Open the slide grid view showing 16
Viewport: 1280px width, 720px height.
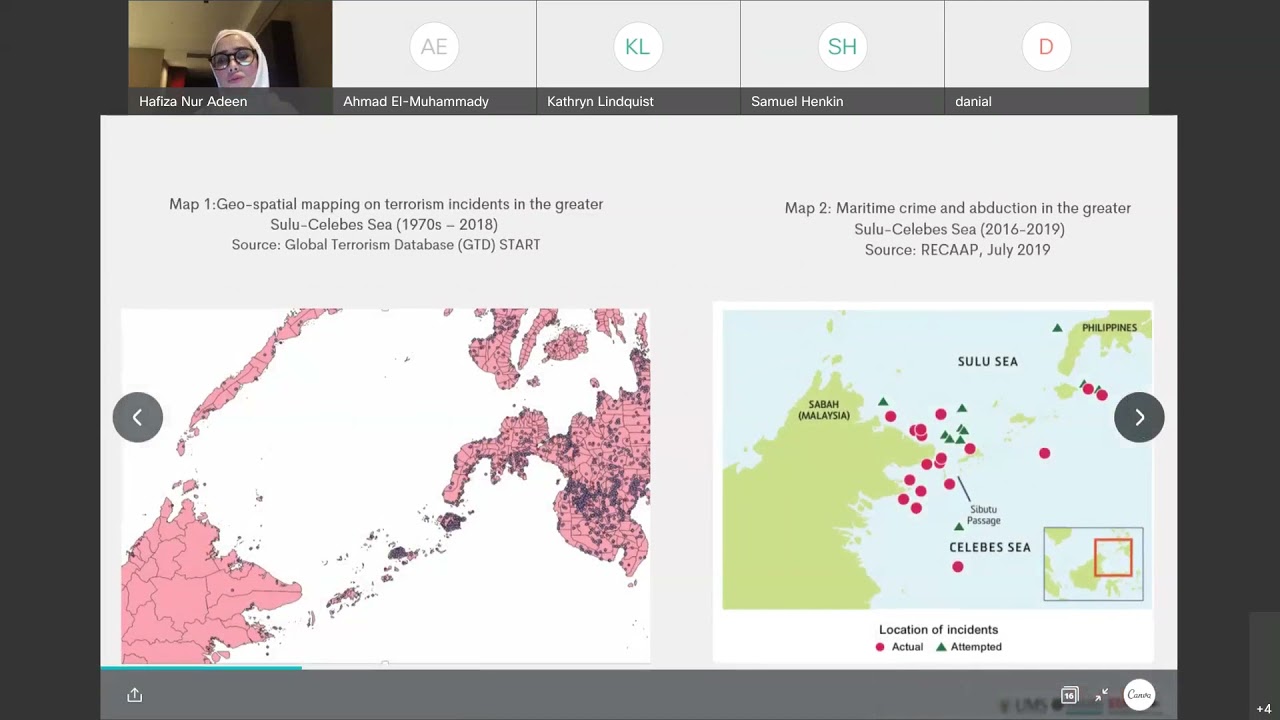click(x=1069, y=695)
